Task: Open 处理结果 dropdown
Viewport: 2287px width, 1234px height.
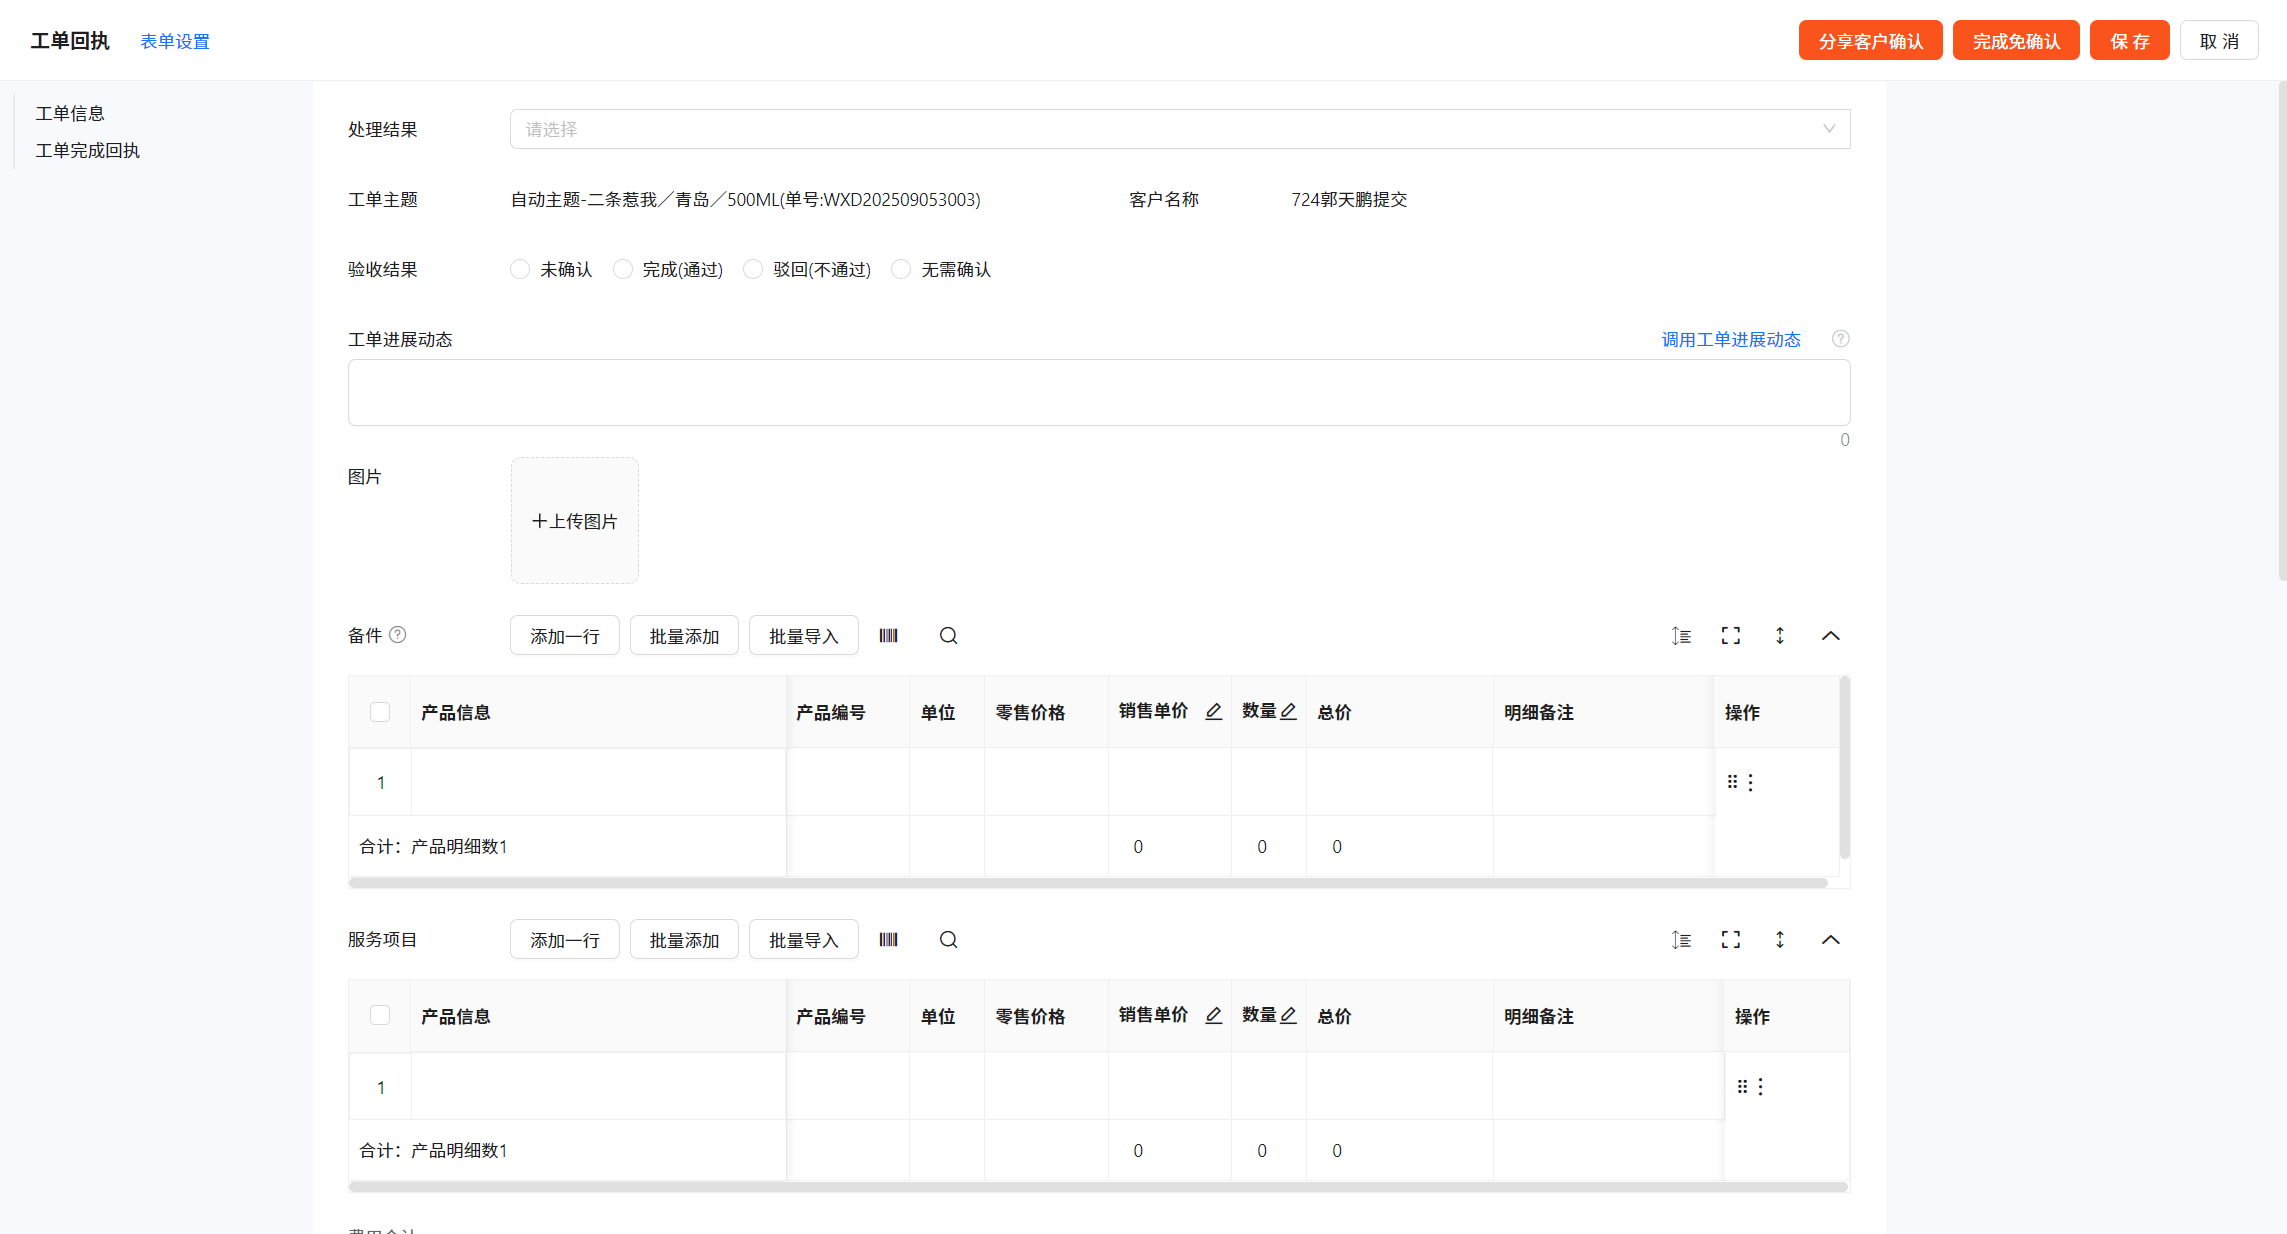Action: point(1179,129)
